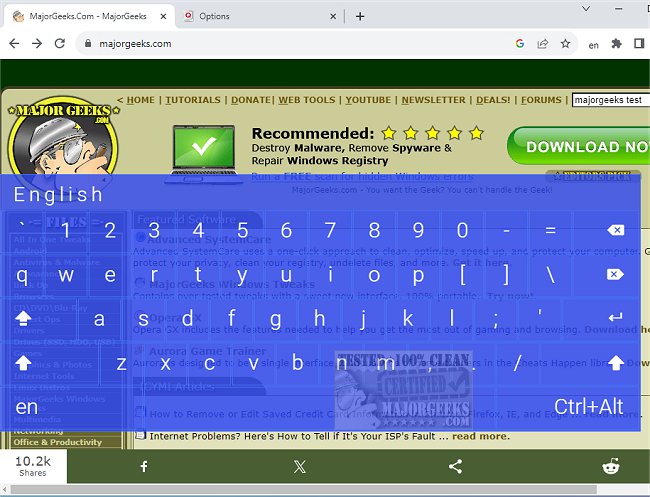Image resolution: width=650 pixels, height=497 pixels.
Task: Tap the left Shift arrow beside 'z'
Action: 23,363
